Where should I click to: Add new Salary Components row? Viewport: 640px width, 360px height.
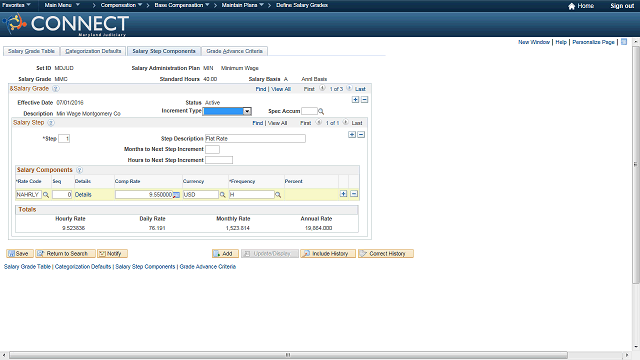tap(344, 194)
